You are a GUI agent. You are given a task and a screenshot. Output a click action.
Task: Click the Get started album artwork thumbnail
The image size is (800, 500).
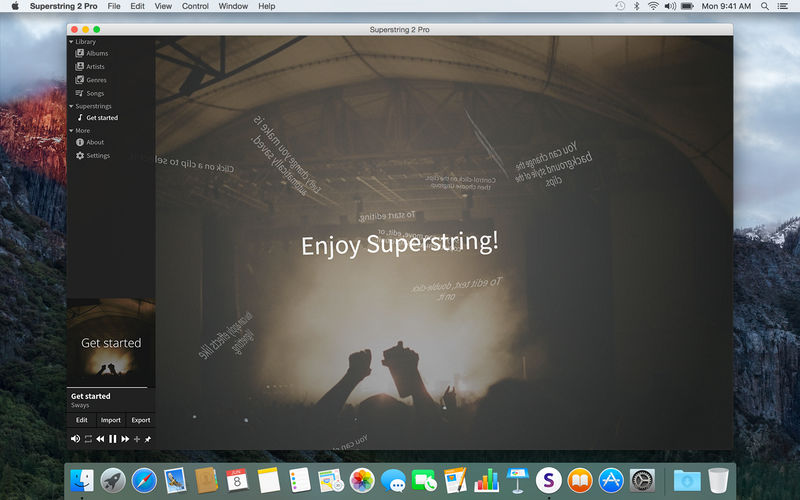111,342
